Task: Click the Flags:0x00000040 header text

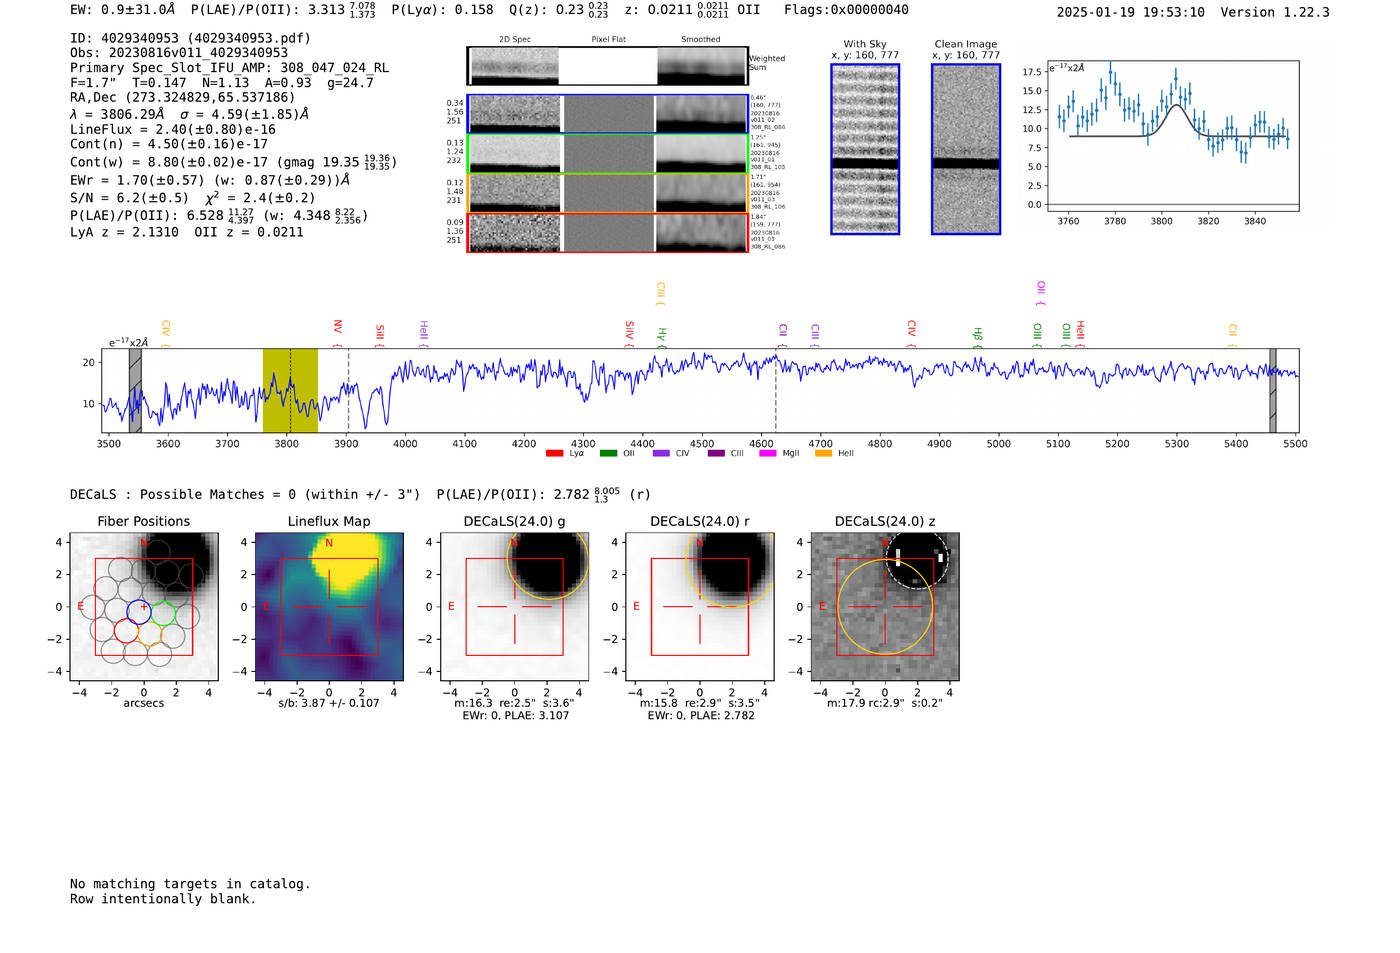Action: (846, 10)
